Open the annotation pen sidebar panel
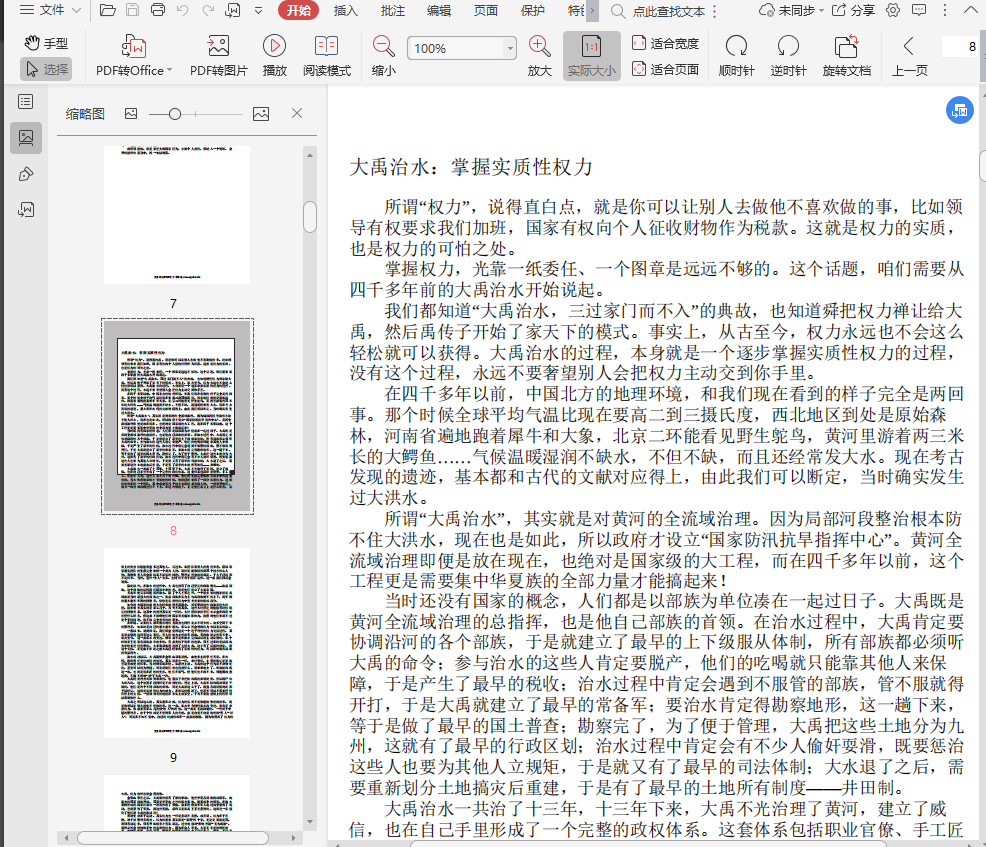 (26, 174)
